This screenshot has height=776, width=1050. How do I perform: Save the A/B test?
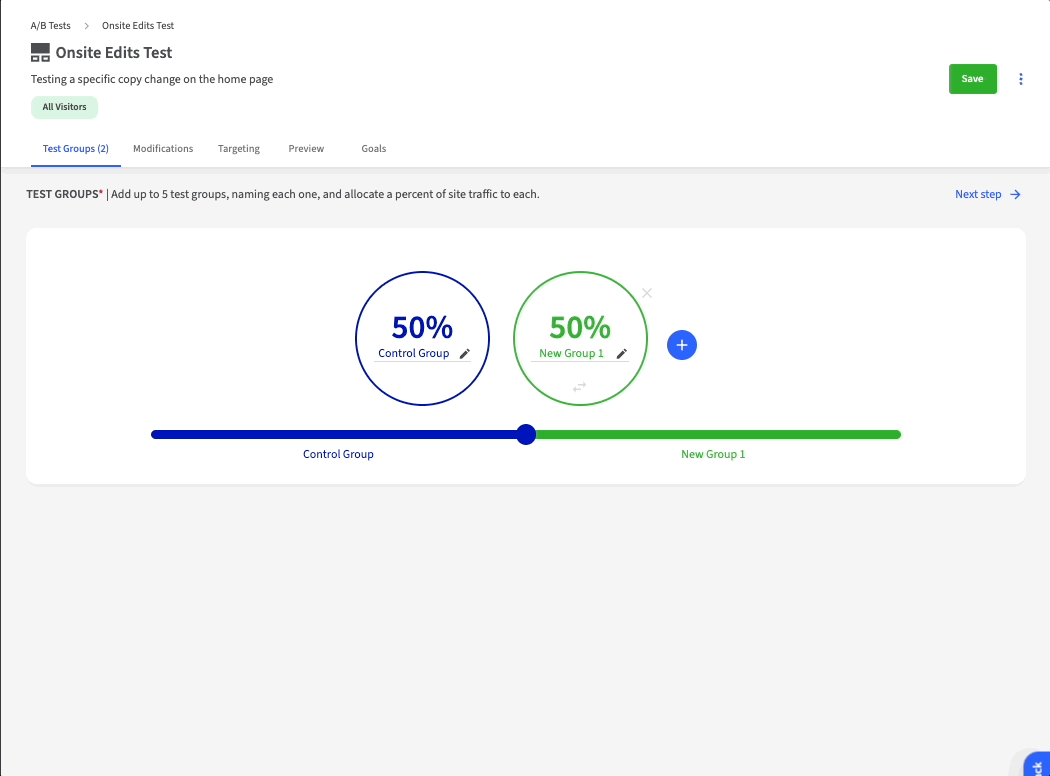[972, 79]
